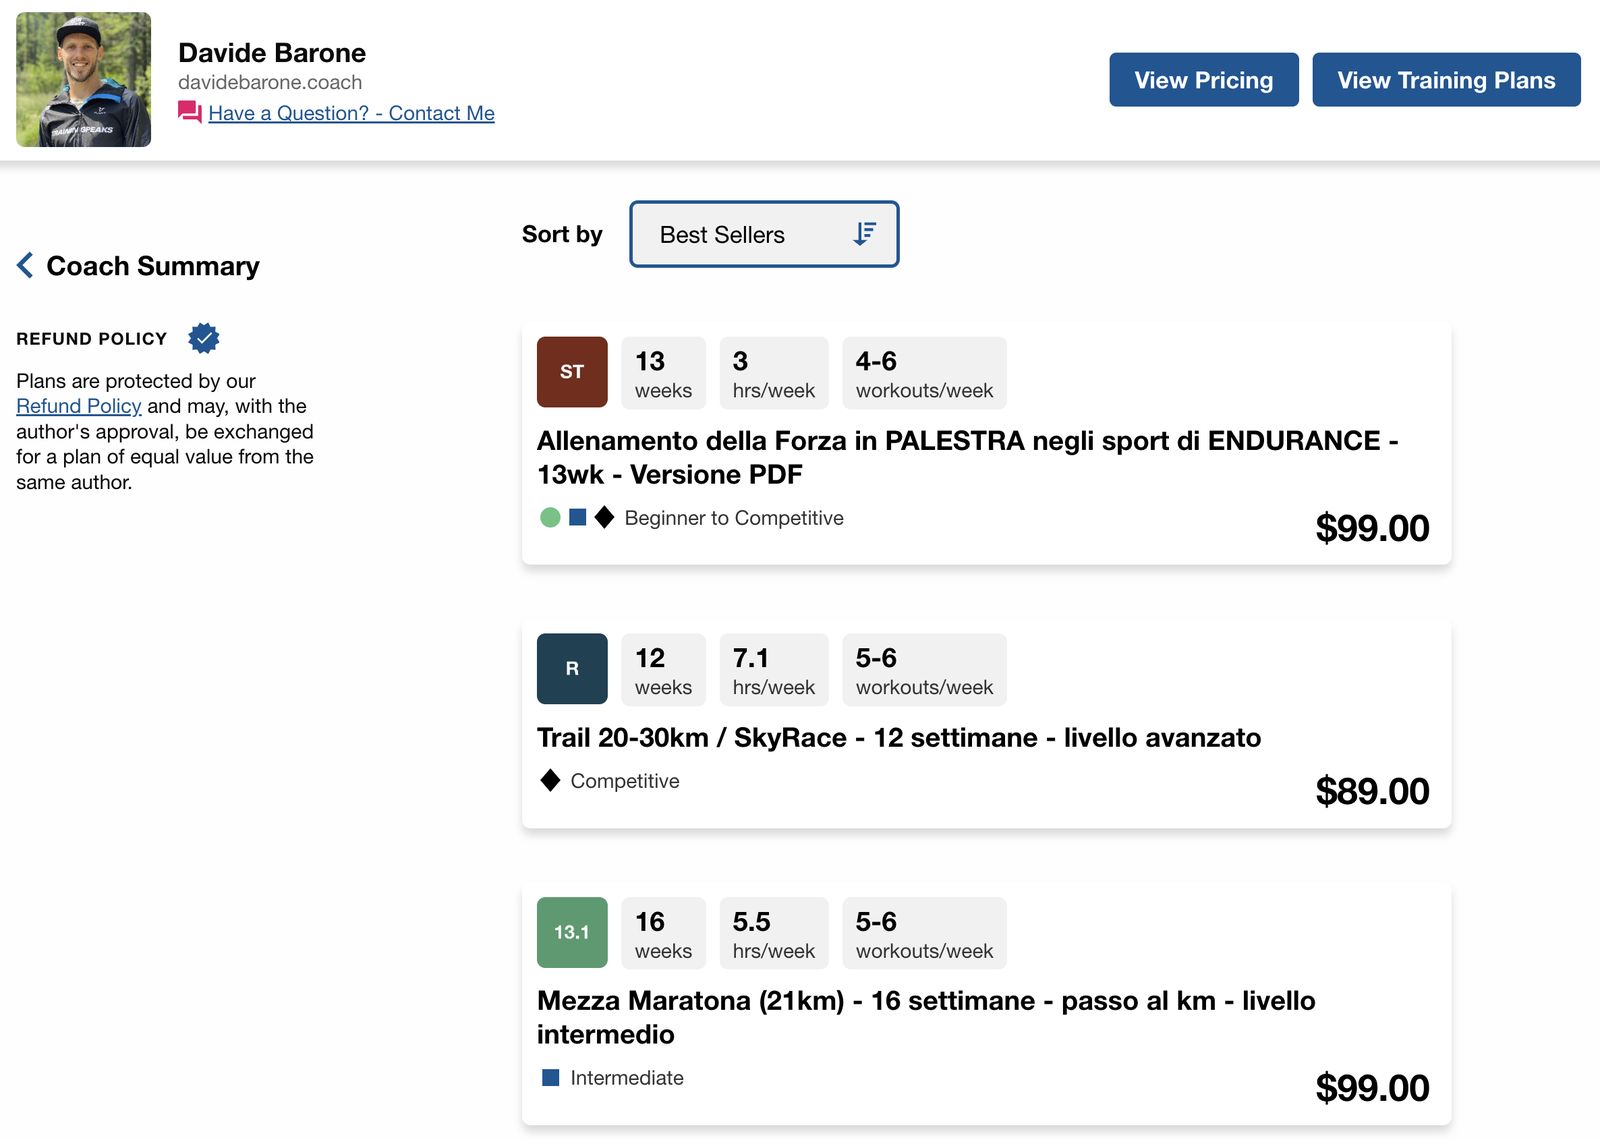Click the chat bubble icon beside Contact Me
Screen dimensions: 1600x1140
coord(189,112)
